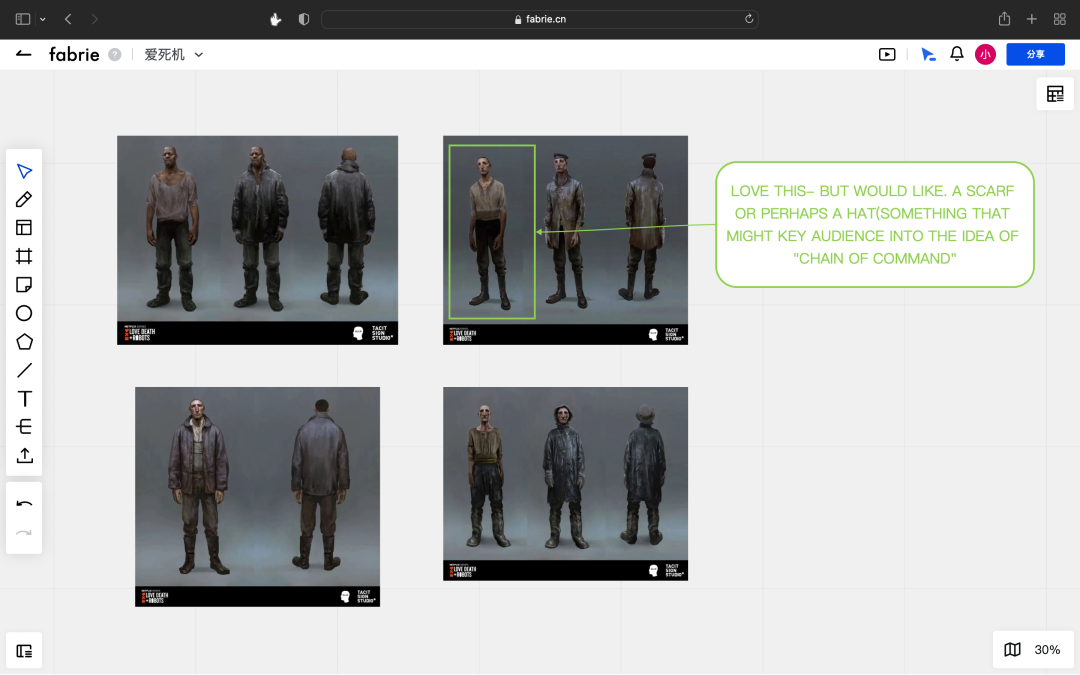Screen dimensions: 1080x675
Task: Click the Safari forward arrow
Action: coord(94,19)
